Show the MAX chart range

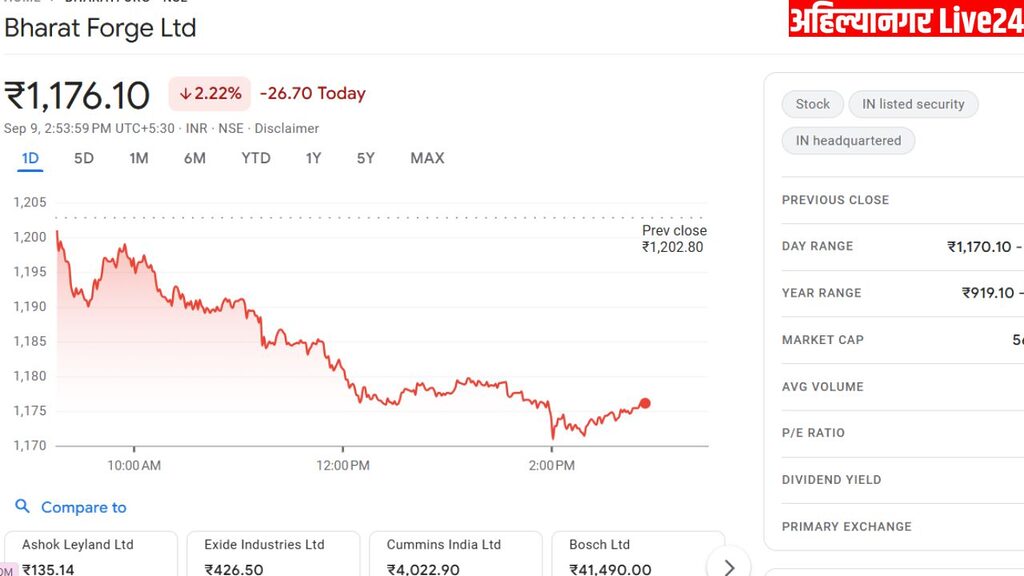tap(427, 158)
